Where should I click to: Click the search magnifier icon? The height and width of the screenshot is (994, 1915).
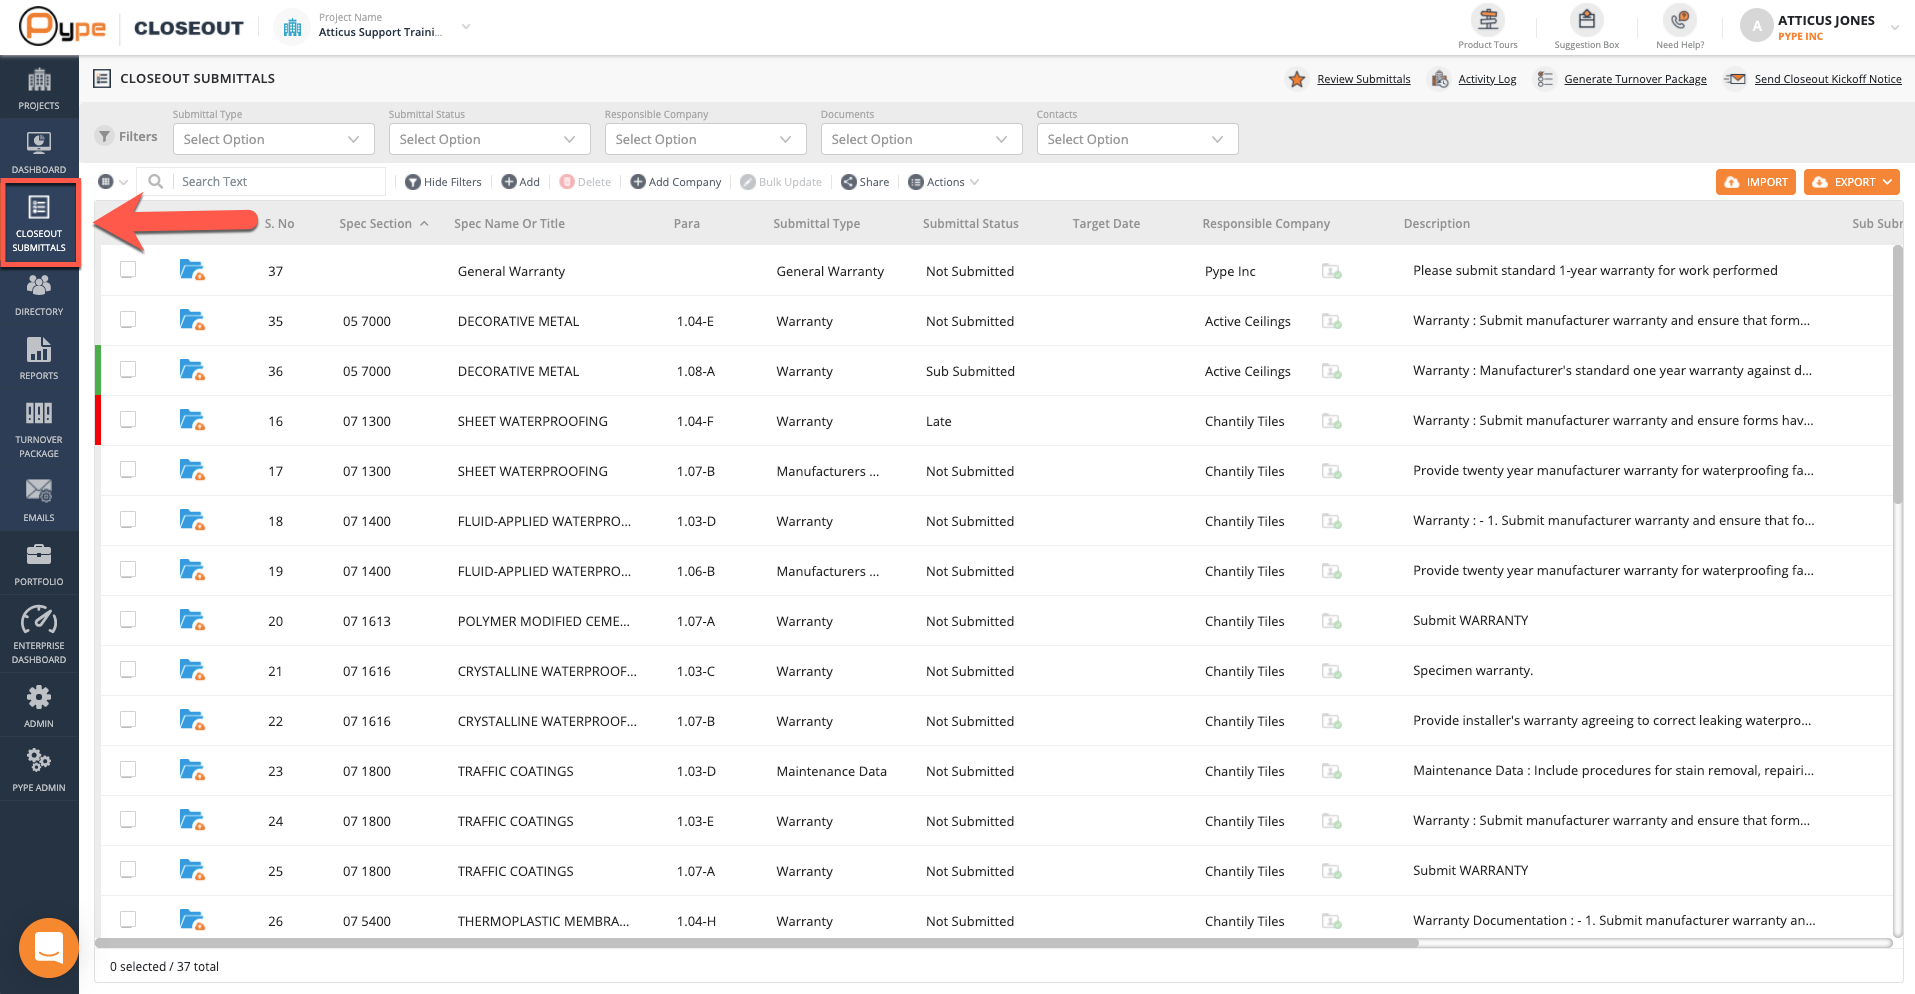[156, 181]
